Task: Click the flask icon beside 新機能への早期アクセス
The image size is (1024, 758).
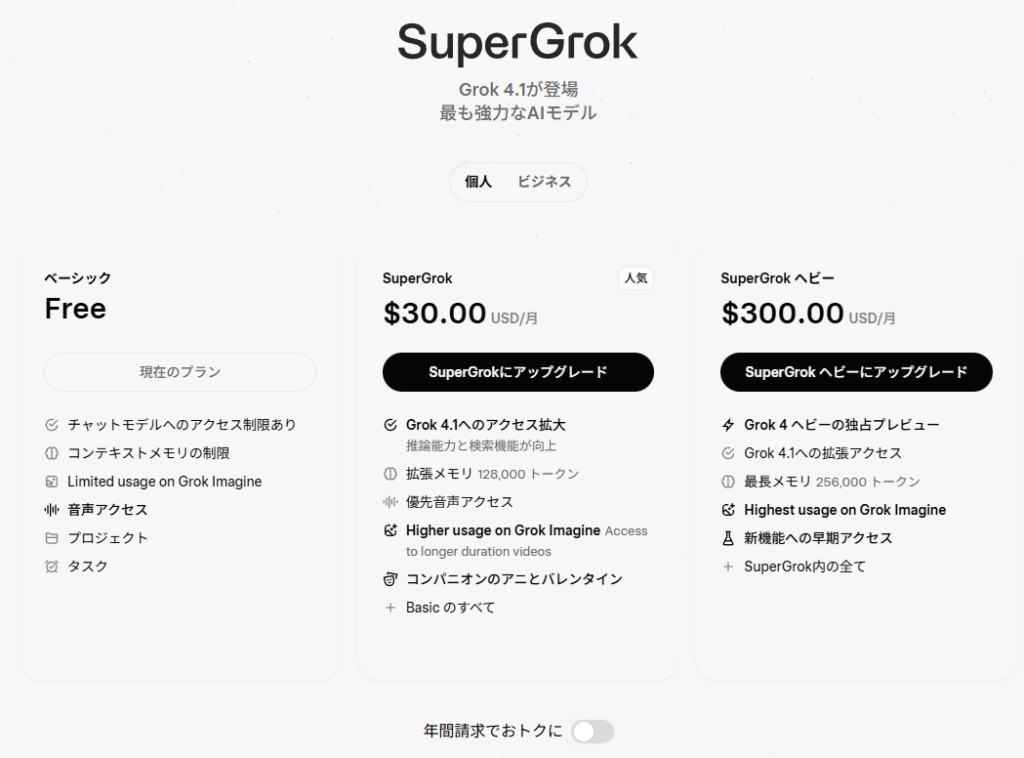Action: tap(729, 538)
